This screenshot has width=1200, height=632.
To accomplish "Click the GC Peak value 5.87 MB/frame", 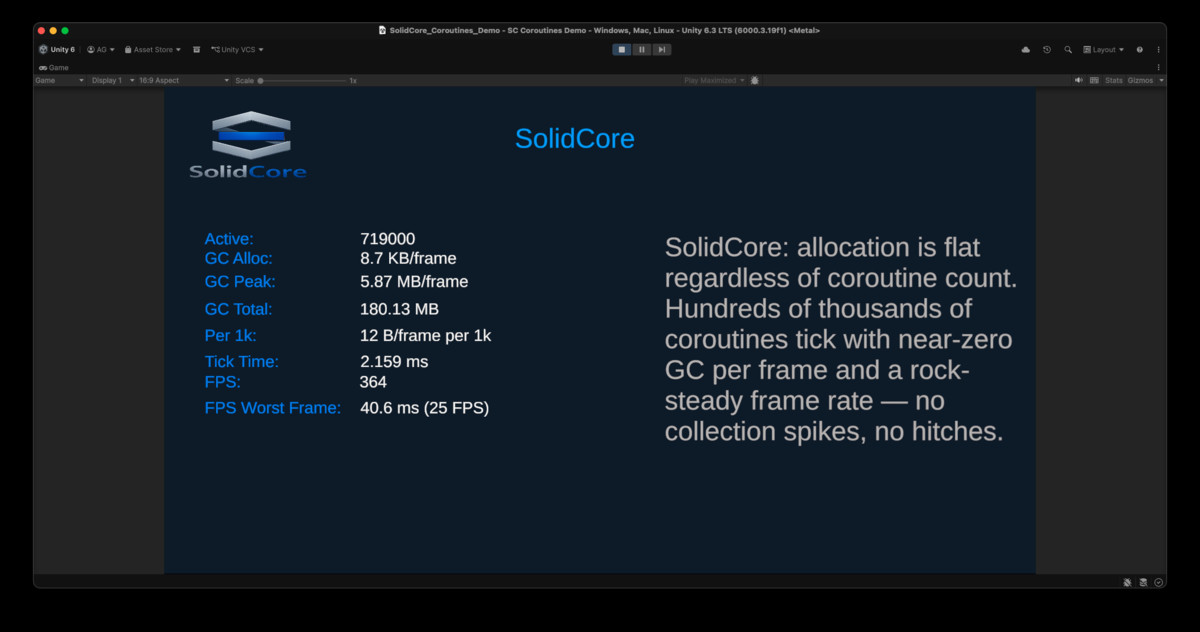I will point(414,282).
